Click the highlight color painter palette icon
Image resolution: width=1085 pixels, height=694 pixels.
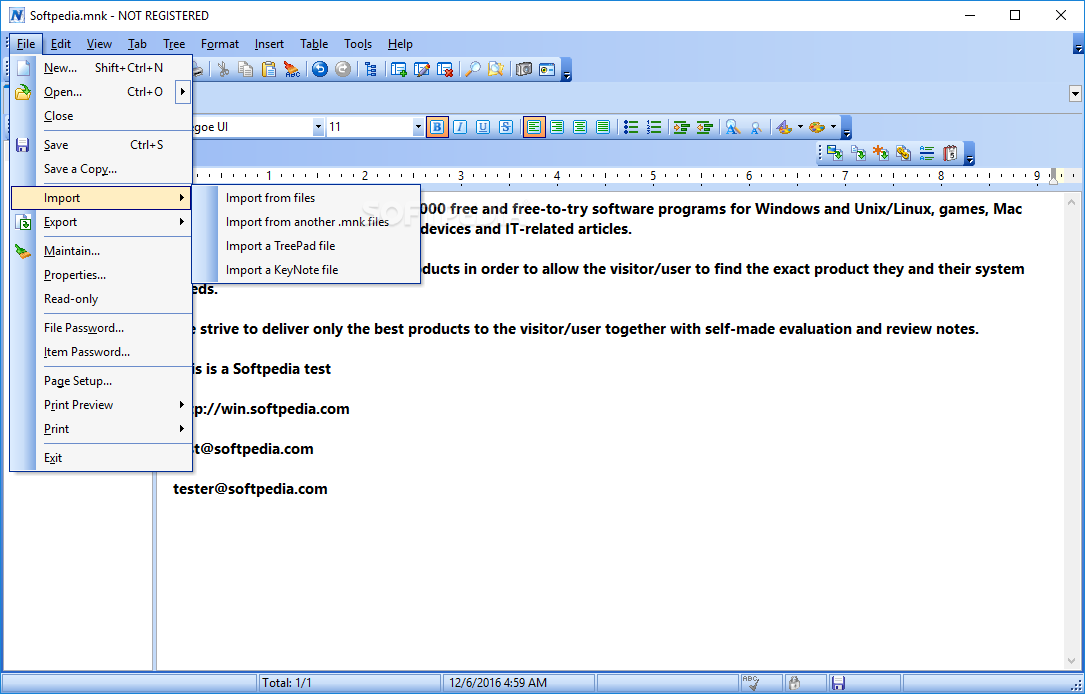tap(817, 127)
